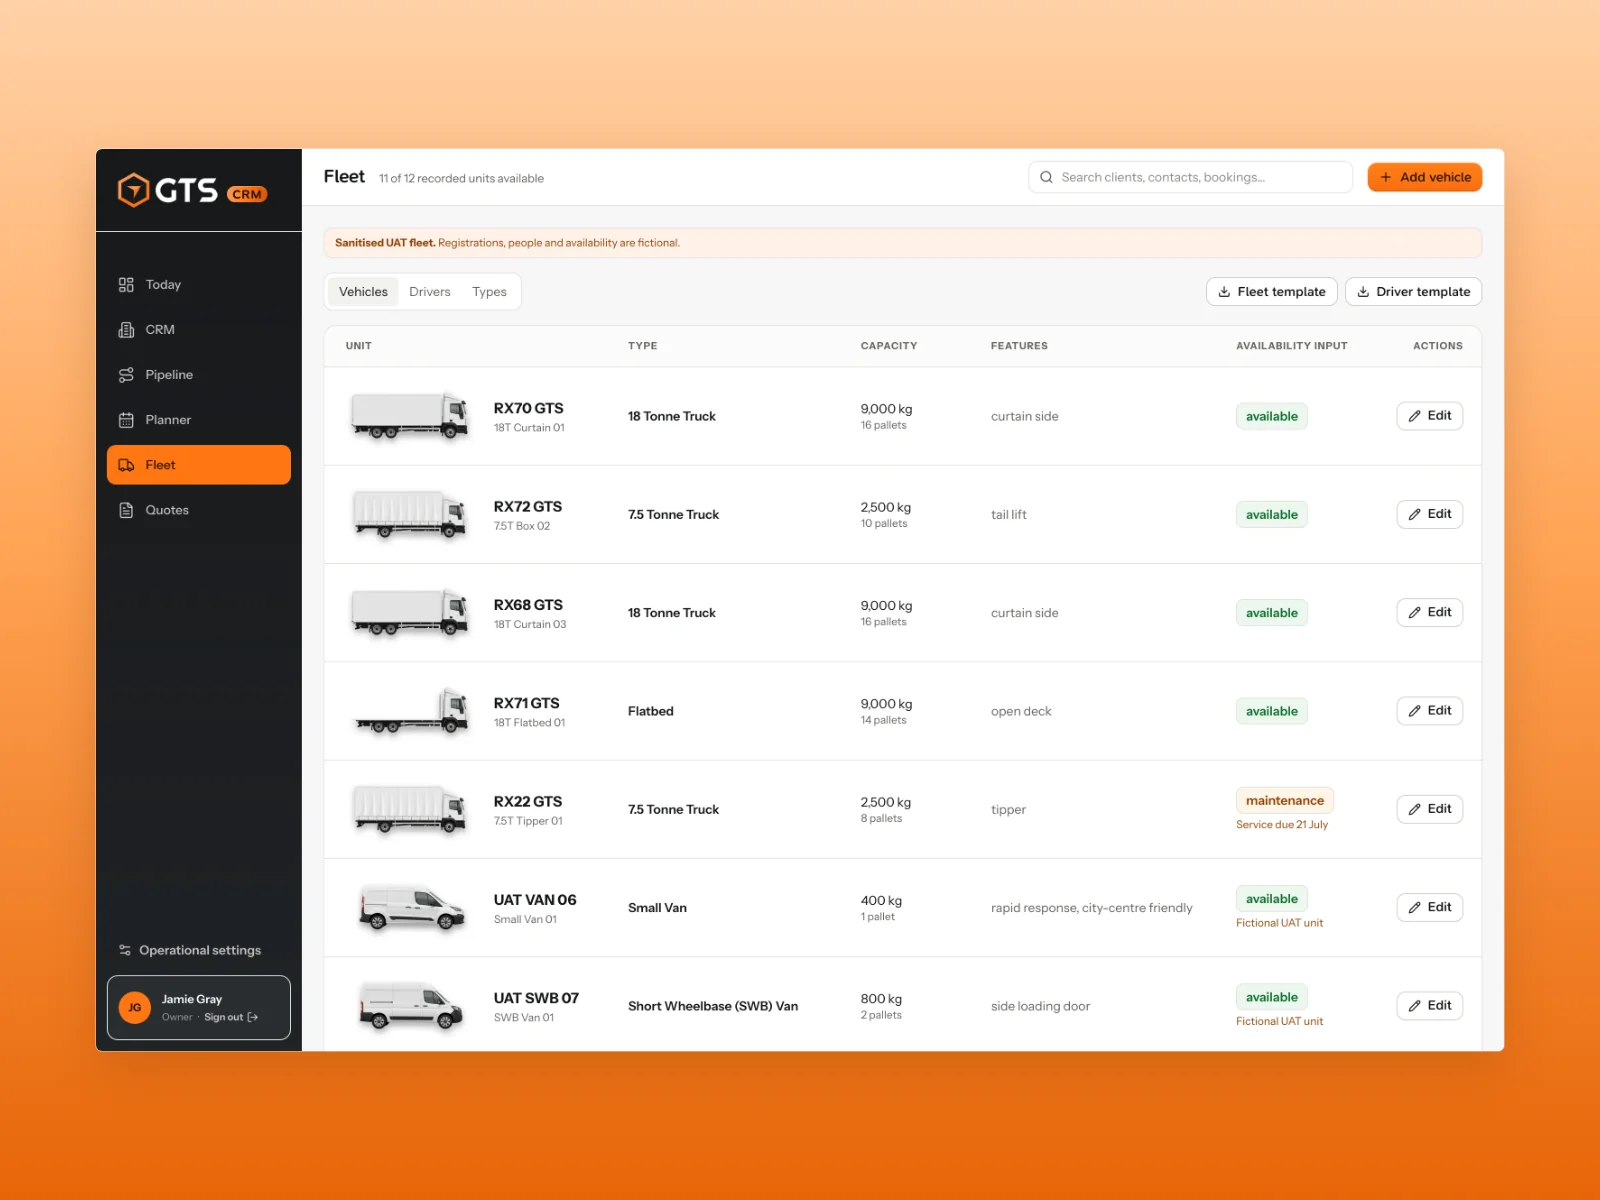Click the CRM building icon in sidebar
Screen dimensions: 1600x1200
[126, 330]
